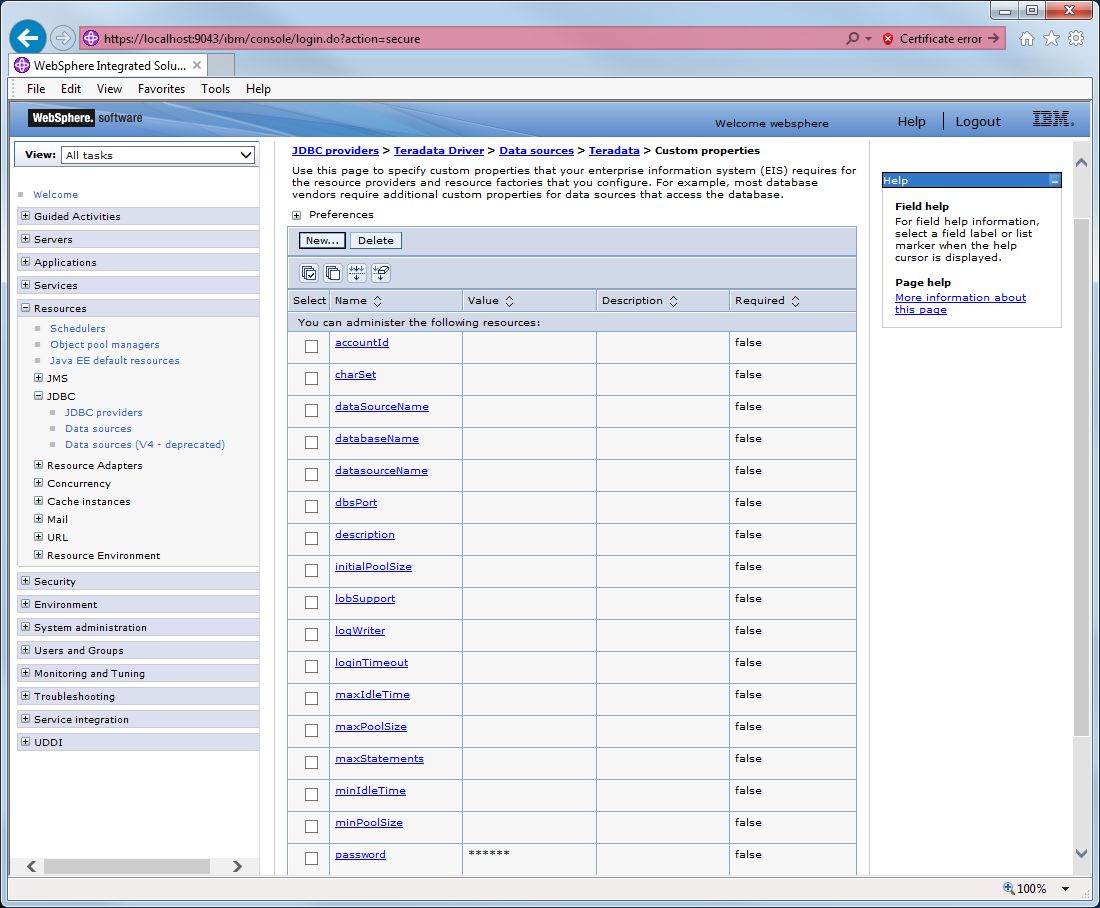Click the content pane vertical scrollbar thumb
This screenshot has height=908, width=1100.
(1081, 477)
